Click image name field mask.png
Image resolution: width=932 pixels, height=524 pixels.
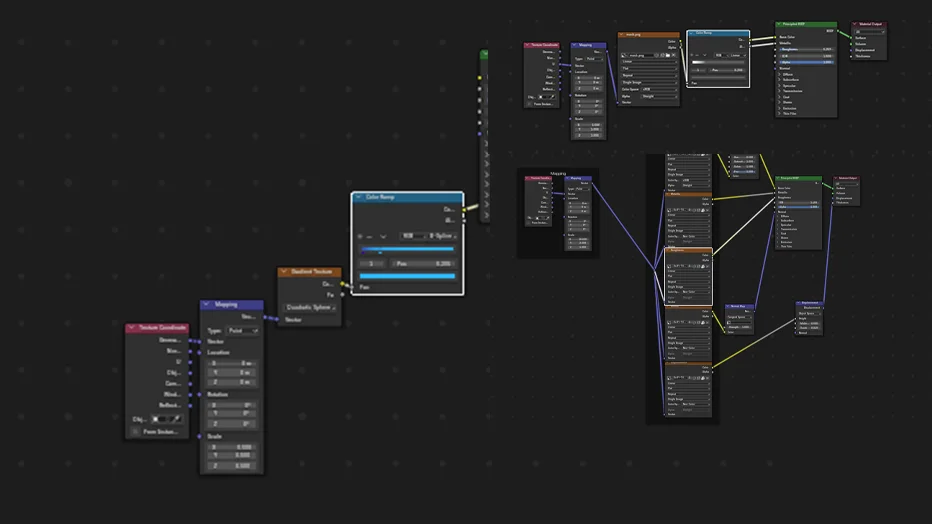click(x=639, y=55)
